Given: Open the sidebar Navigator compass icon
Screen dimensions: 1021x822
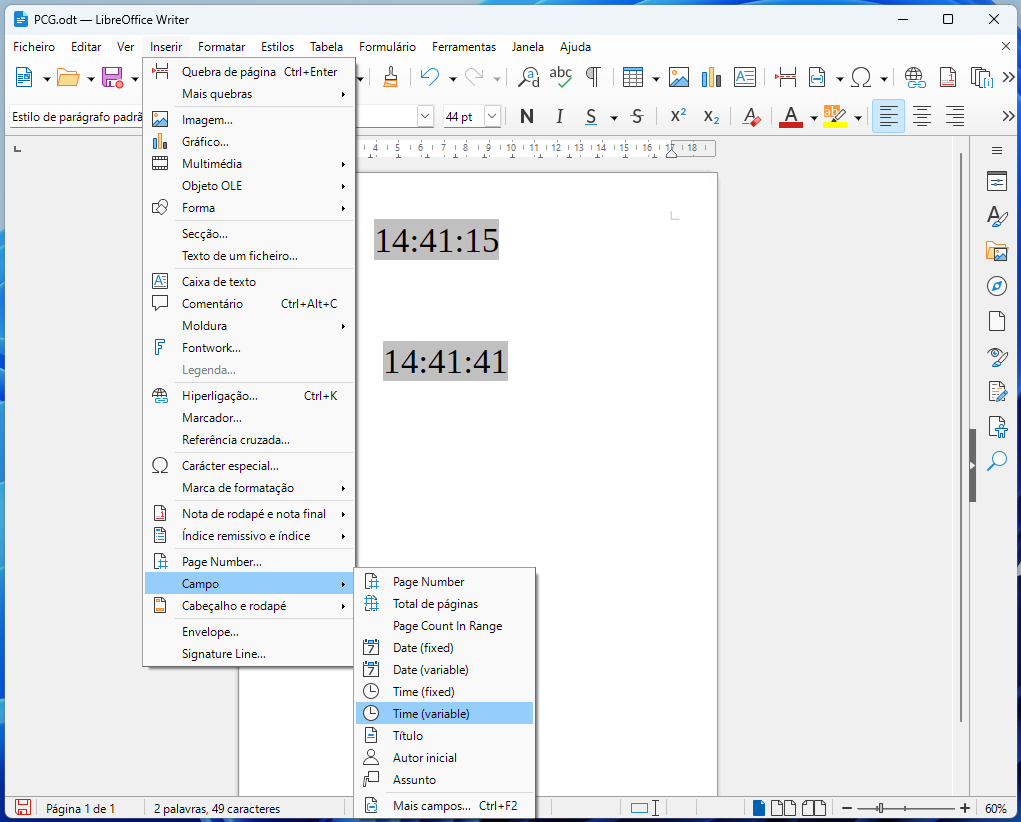Looking at the screenshot, I should pyautogui.click(x=996, y=286).
